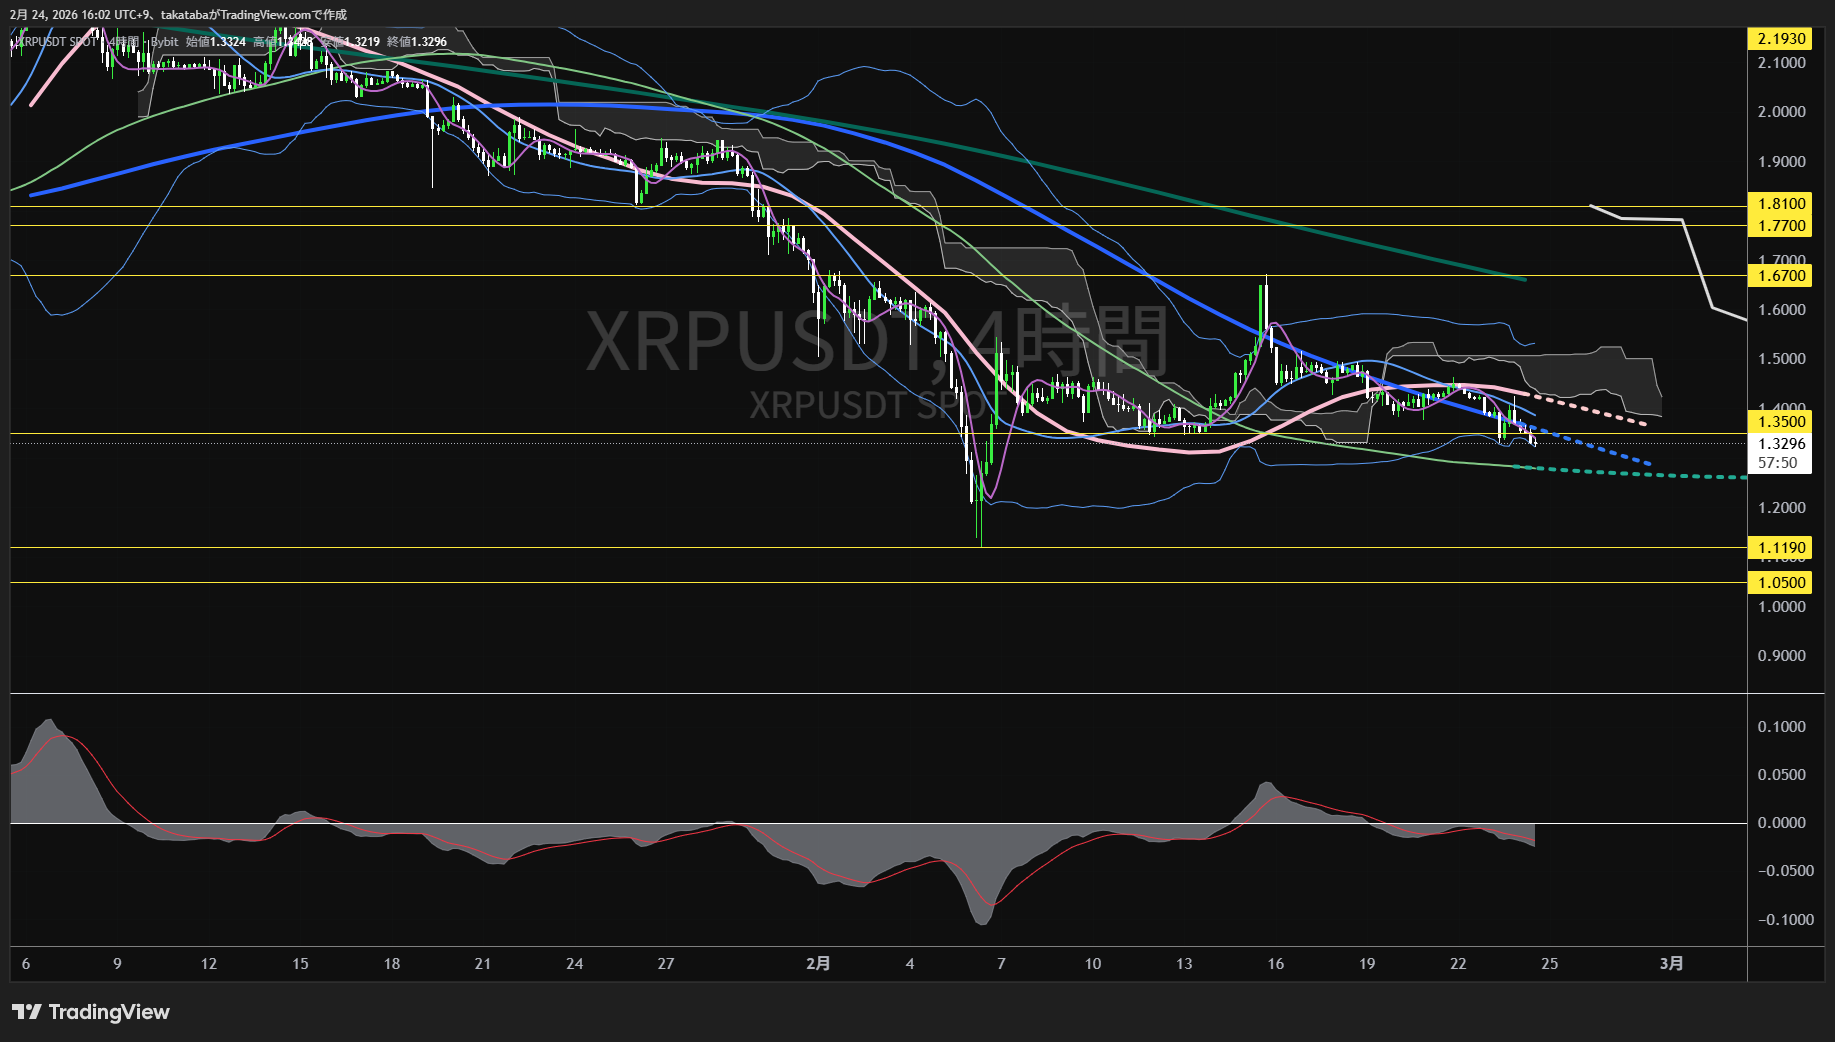Click the 22 date label on time axis
Image resolution: width=1835 pixels, height=1042 pixels.
coord(1459,964)
